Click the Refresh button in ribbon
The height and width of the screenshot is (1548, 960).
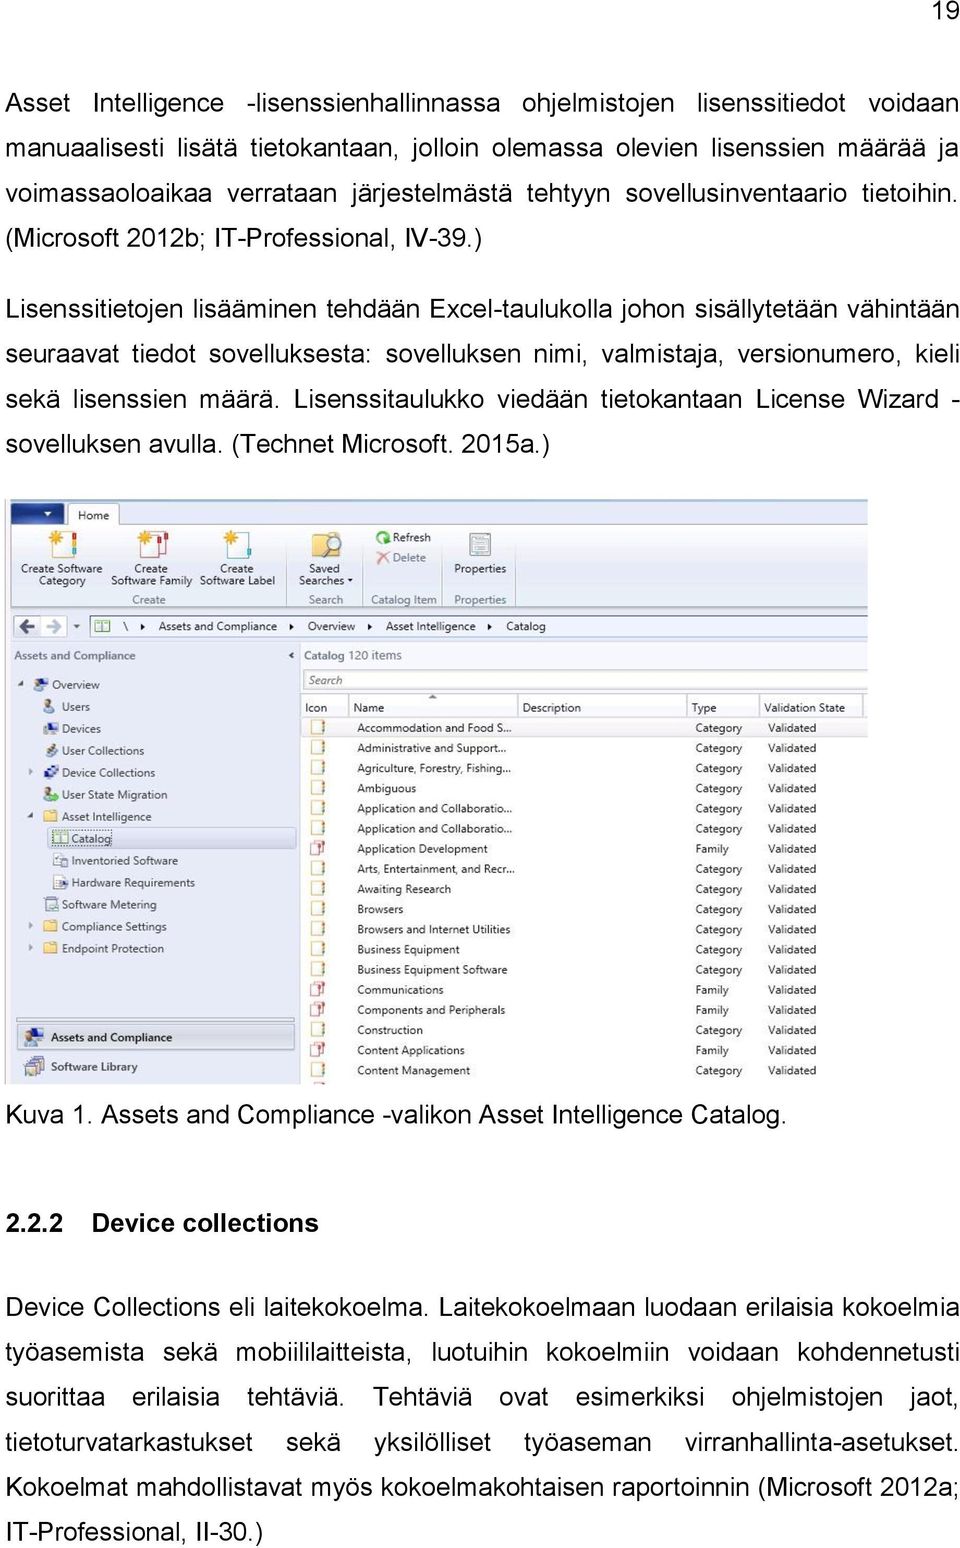point(403,537)
